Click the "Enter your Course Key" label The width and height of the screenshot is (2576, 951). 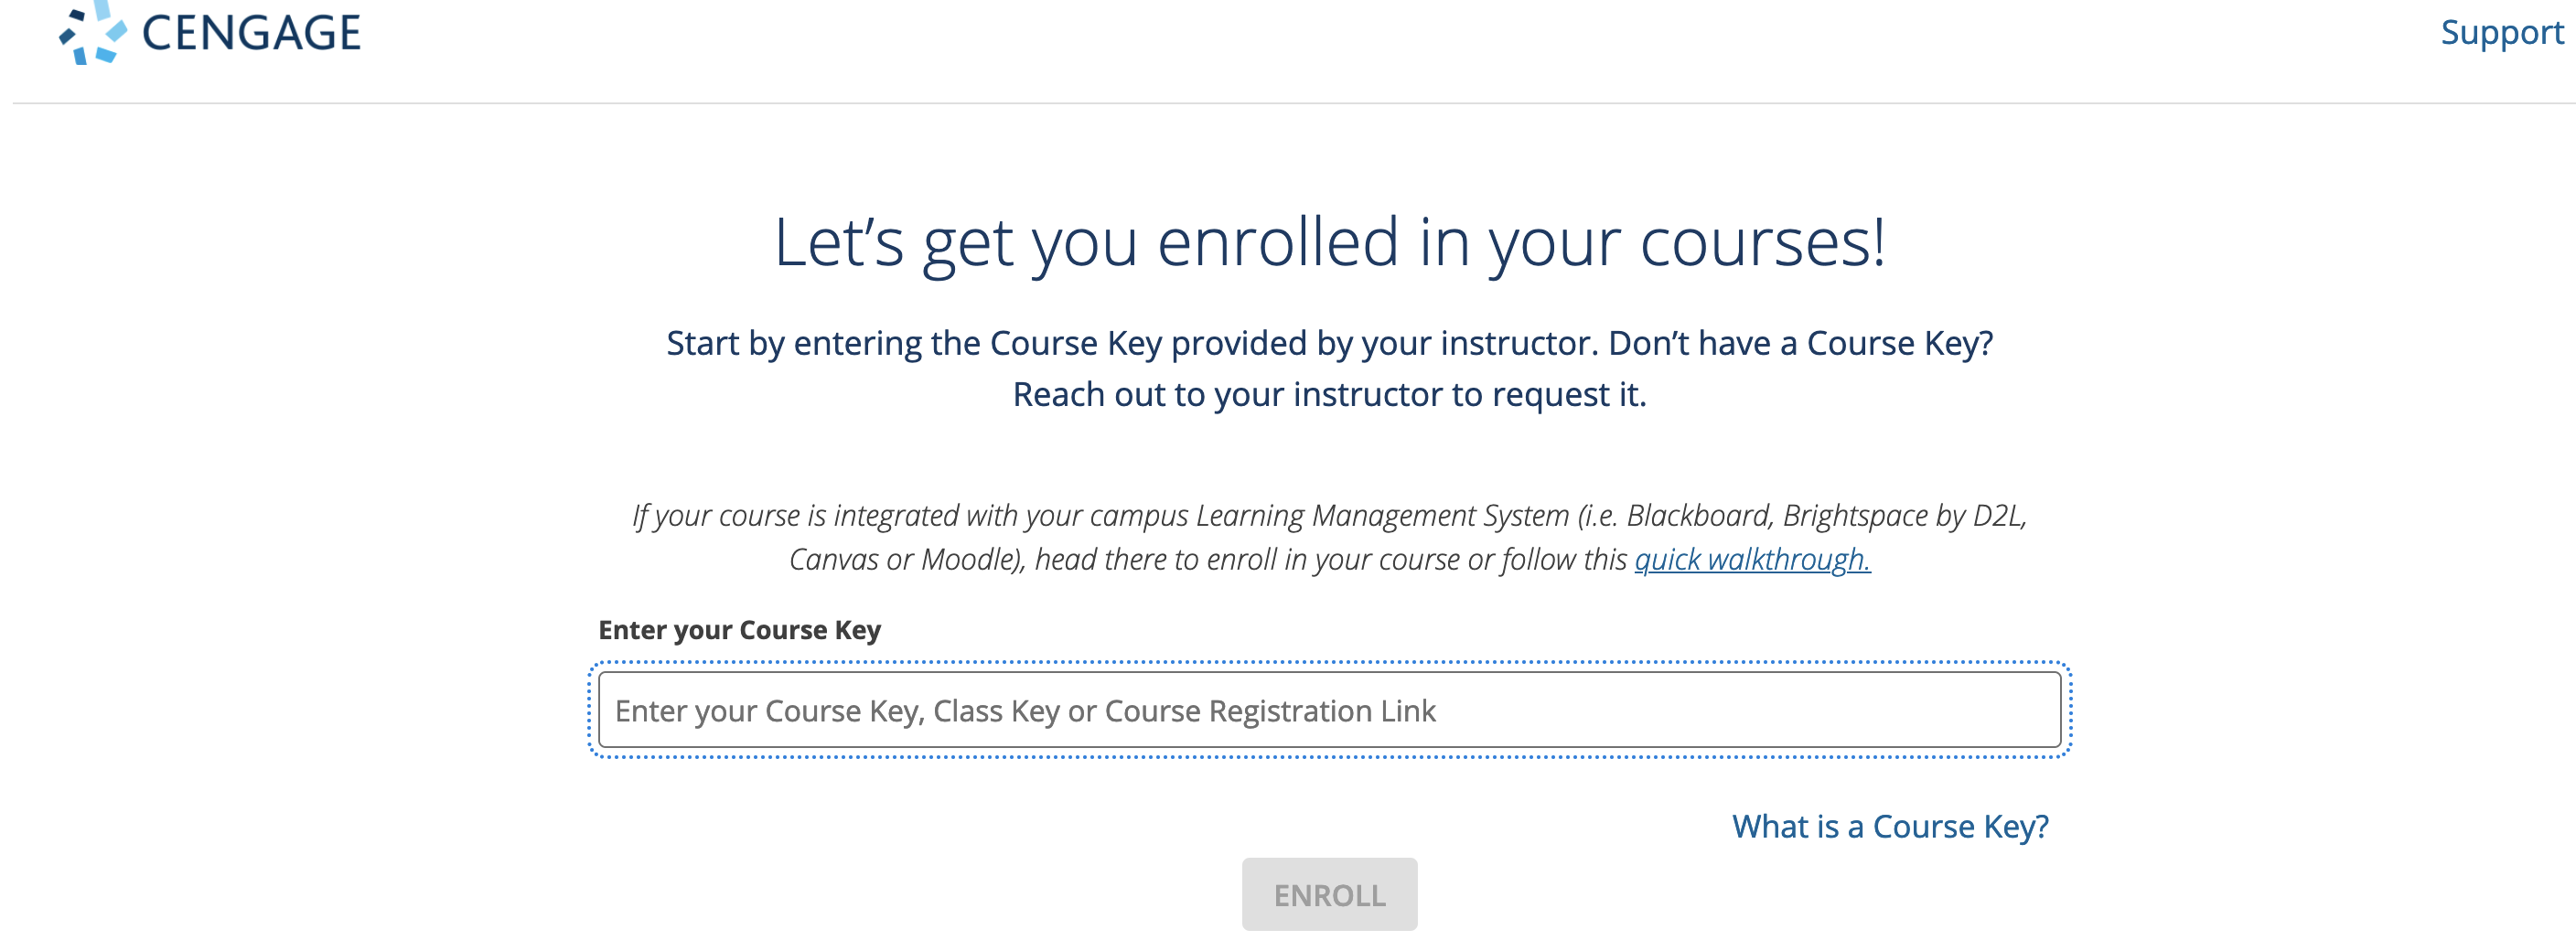click(739, 631)
